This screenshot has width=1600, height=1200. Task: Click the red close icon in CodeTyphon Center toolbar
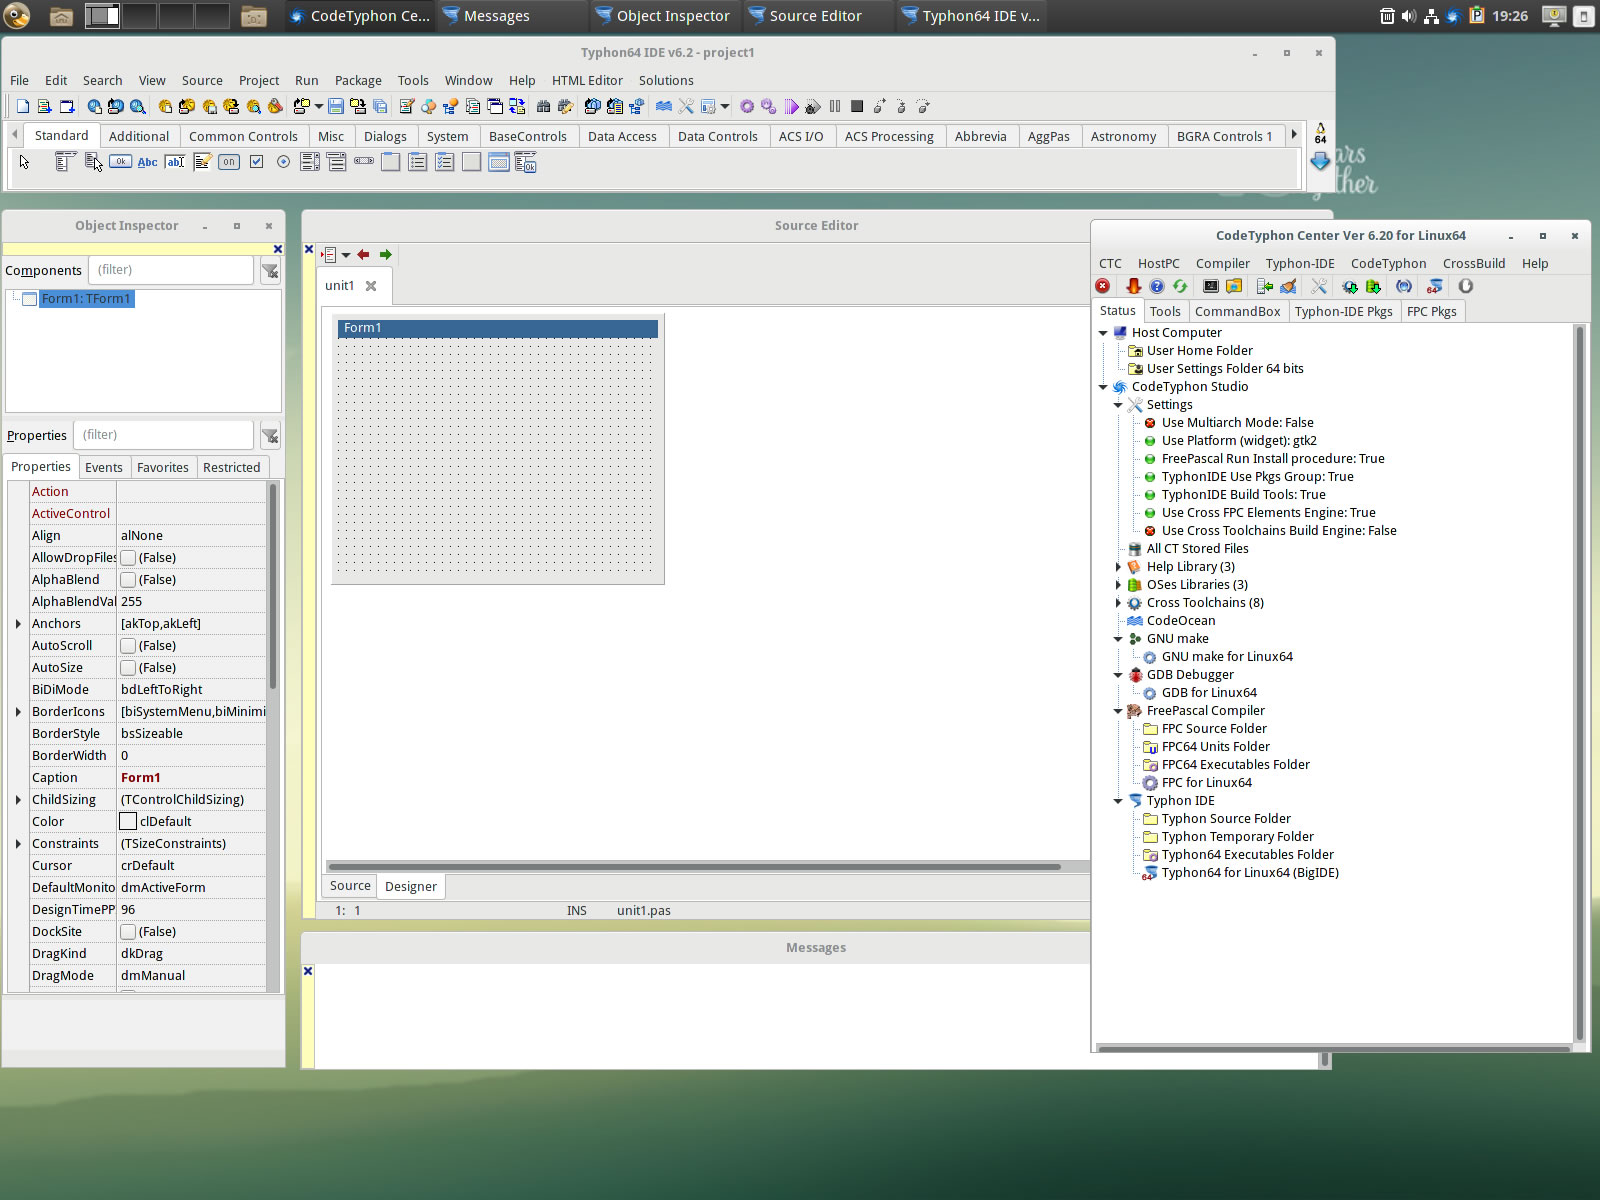(x=1103, y=286)
